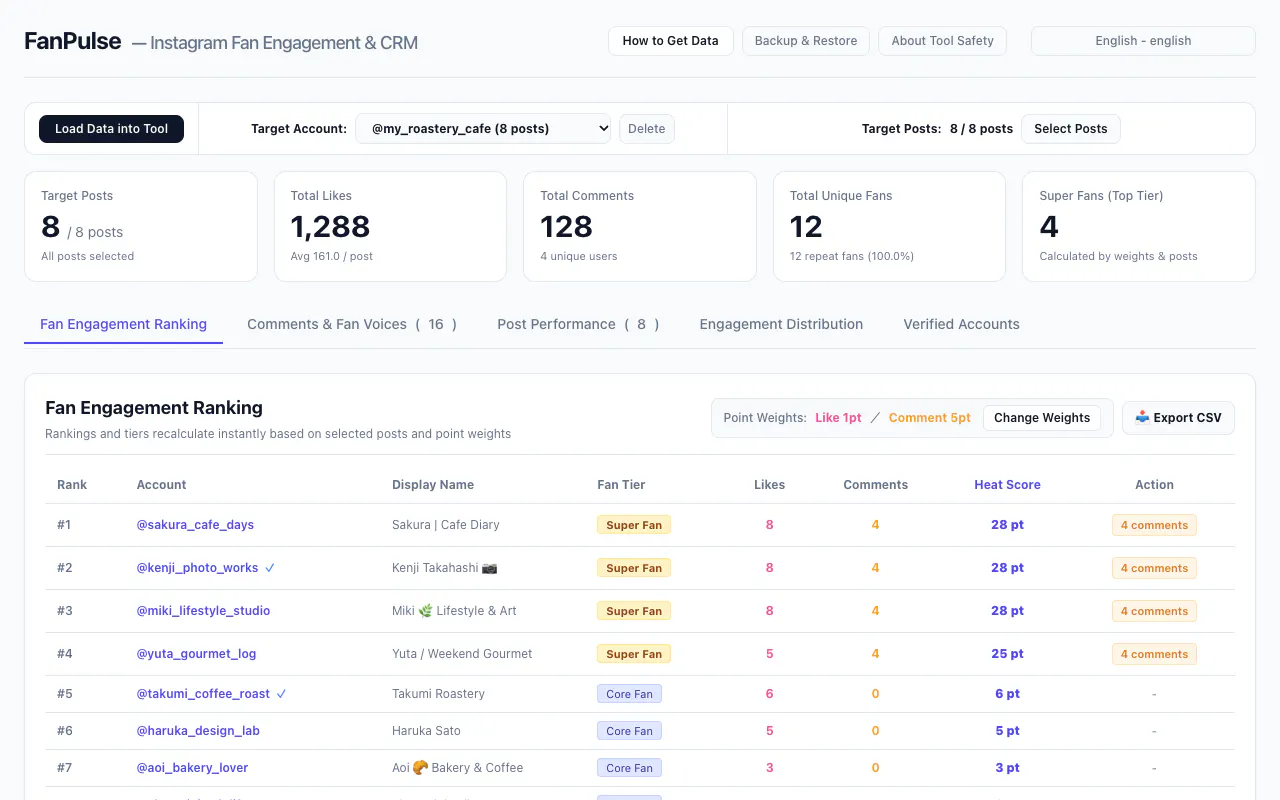Export ranking as CSV
Viewport: 1280px width, 800px height.
(1178, 418)
